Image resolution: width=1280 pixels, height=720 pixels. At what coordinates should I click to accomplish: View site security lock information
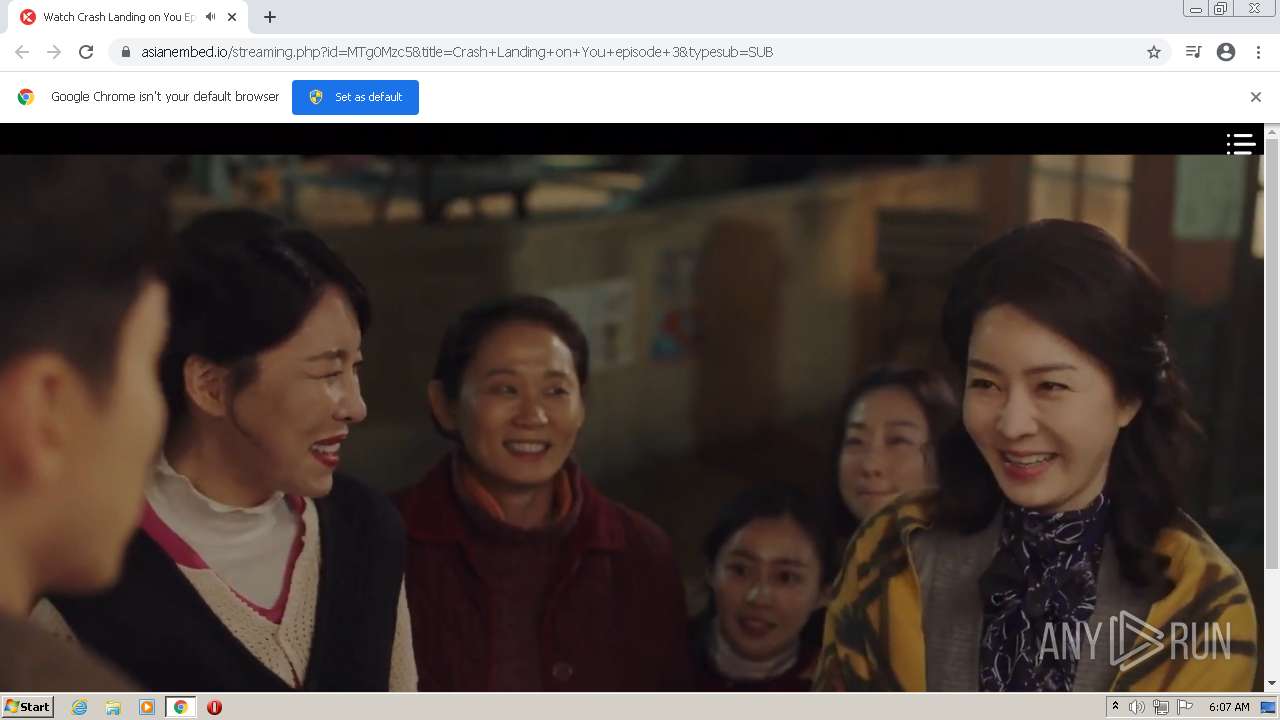(x=125, y=52)
